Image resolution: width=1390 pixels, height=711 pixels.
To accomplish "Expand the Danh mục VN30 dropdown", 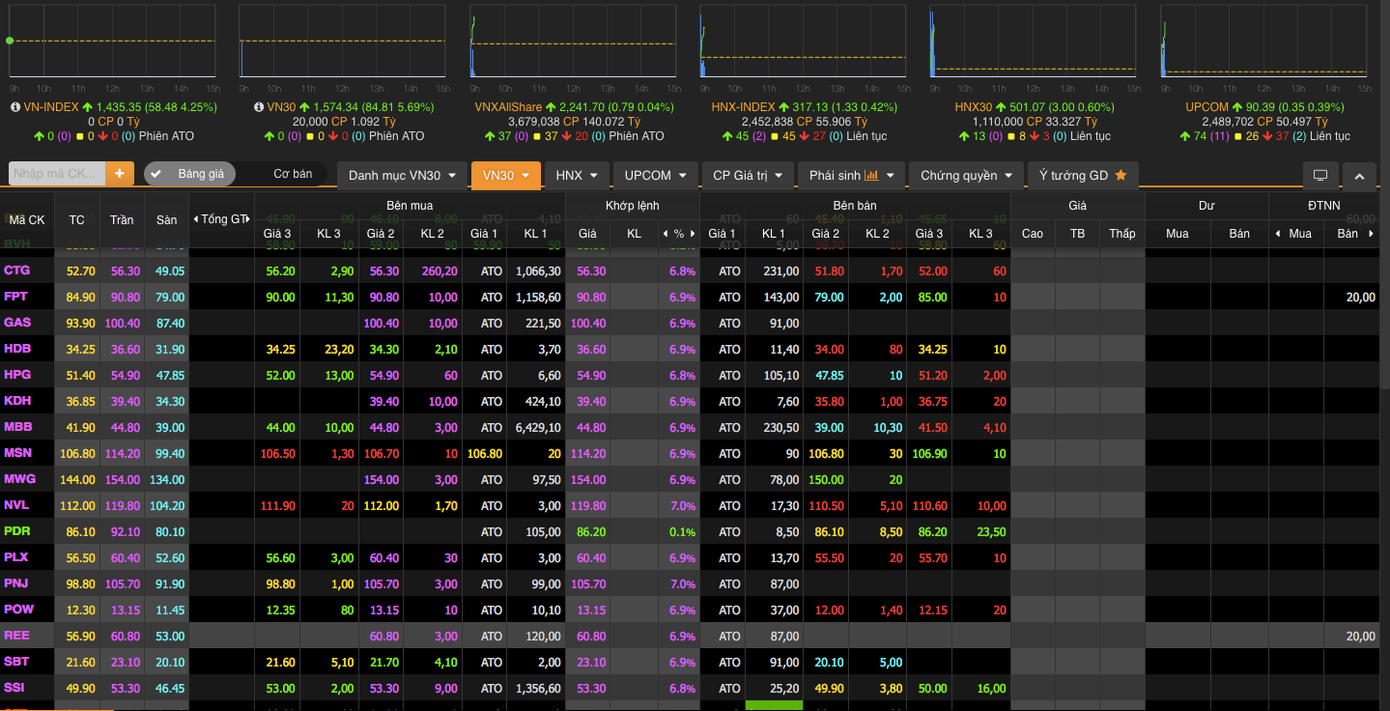I will click(x=402, y=175).
